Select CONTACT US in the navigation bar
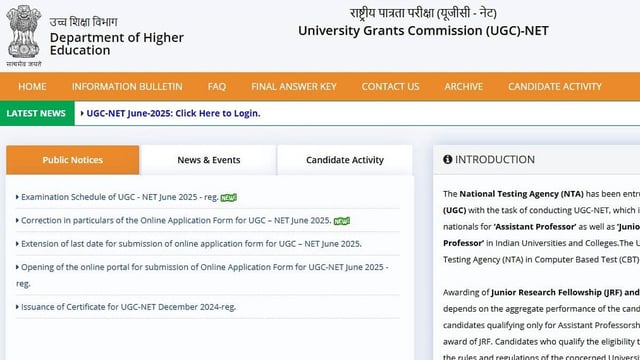The height and width of the screenshot is (360, 640). [390, 87]
